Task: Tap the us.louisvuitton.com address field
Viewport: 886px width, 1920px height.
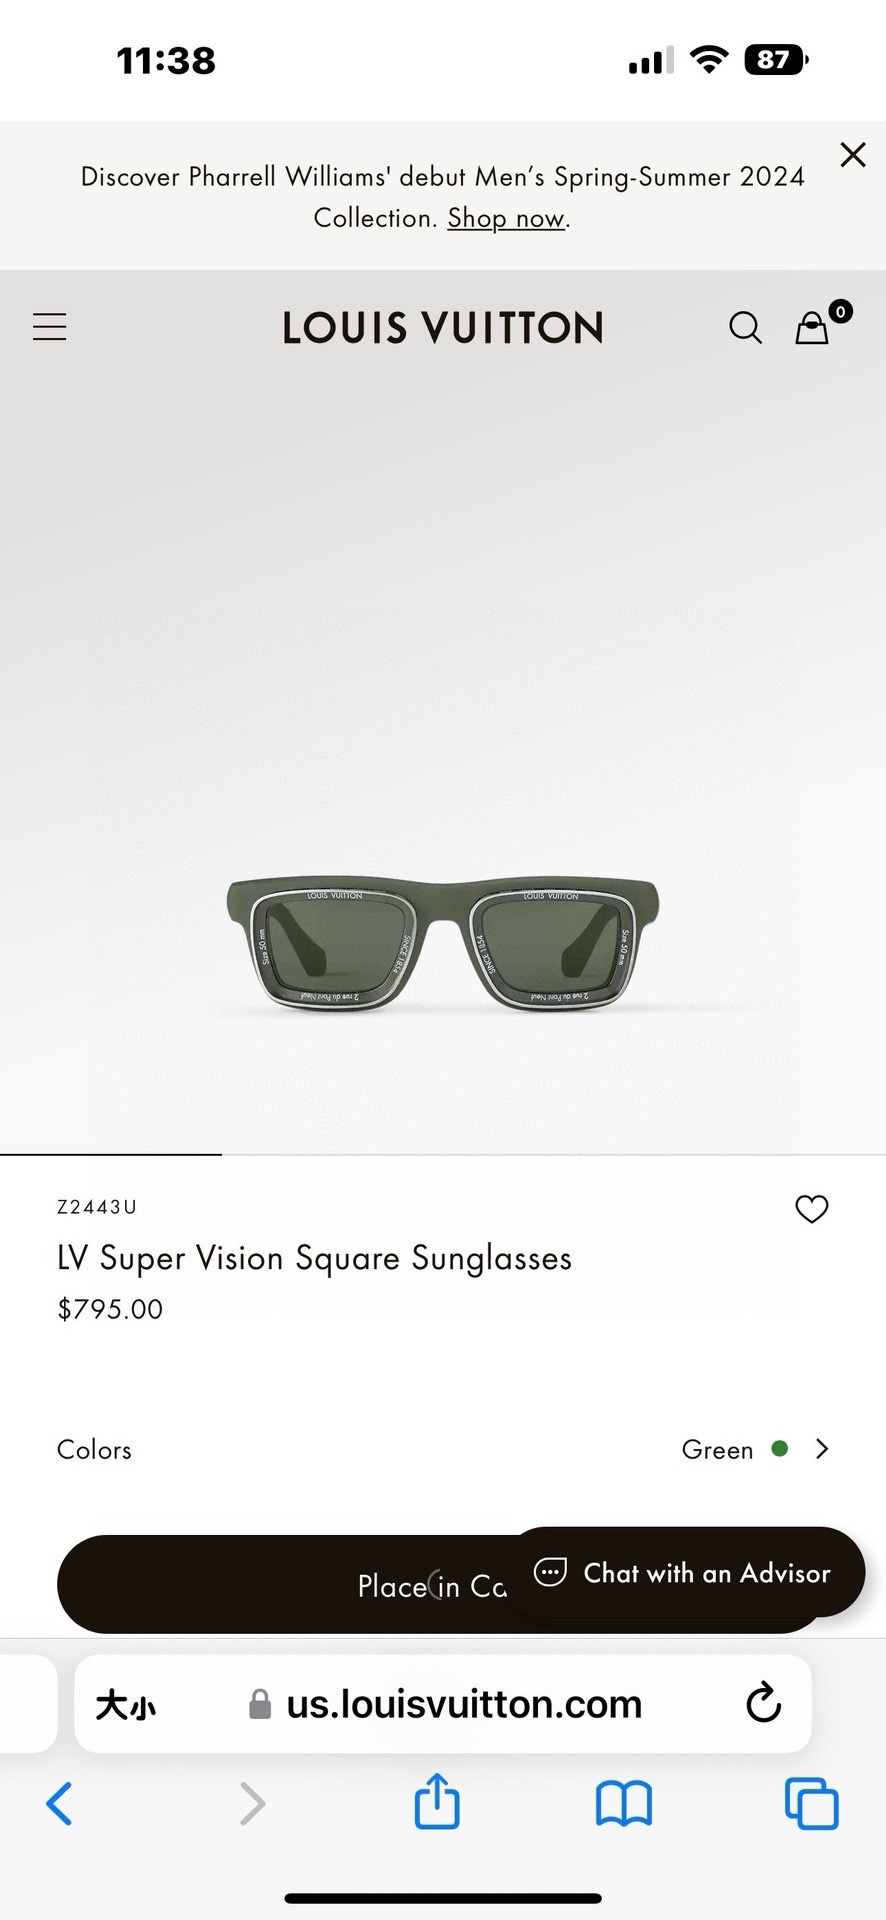Action: 443,1703
